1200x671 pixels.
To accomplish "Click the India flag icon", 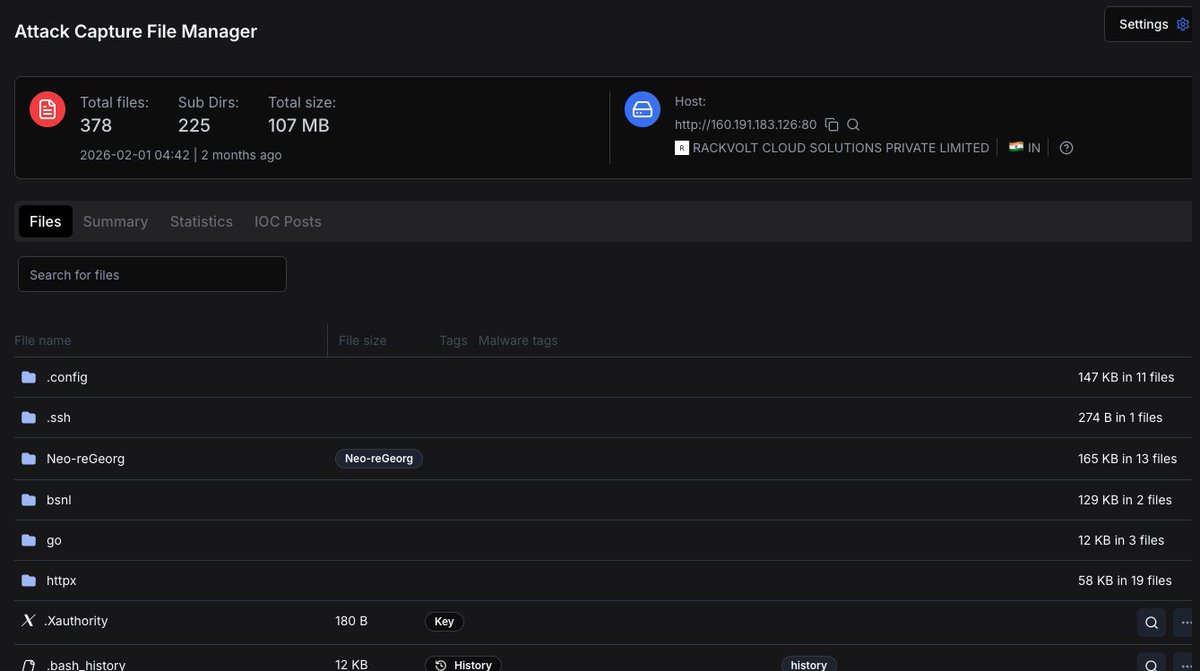I will (1016, 147).
